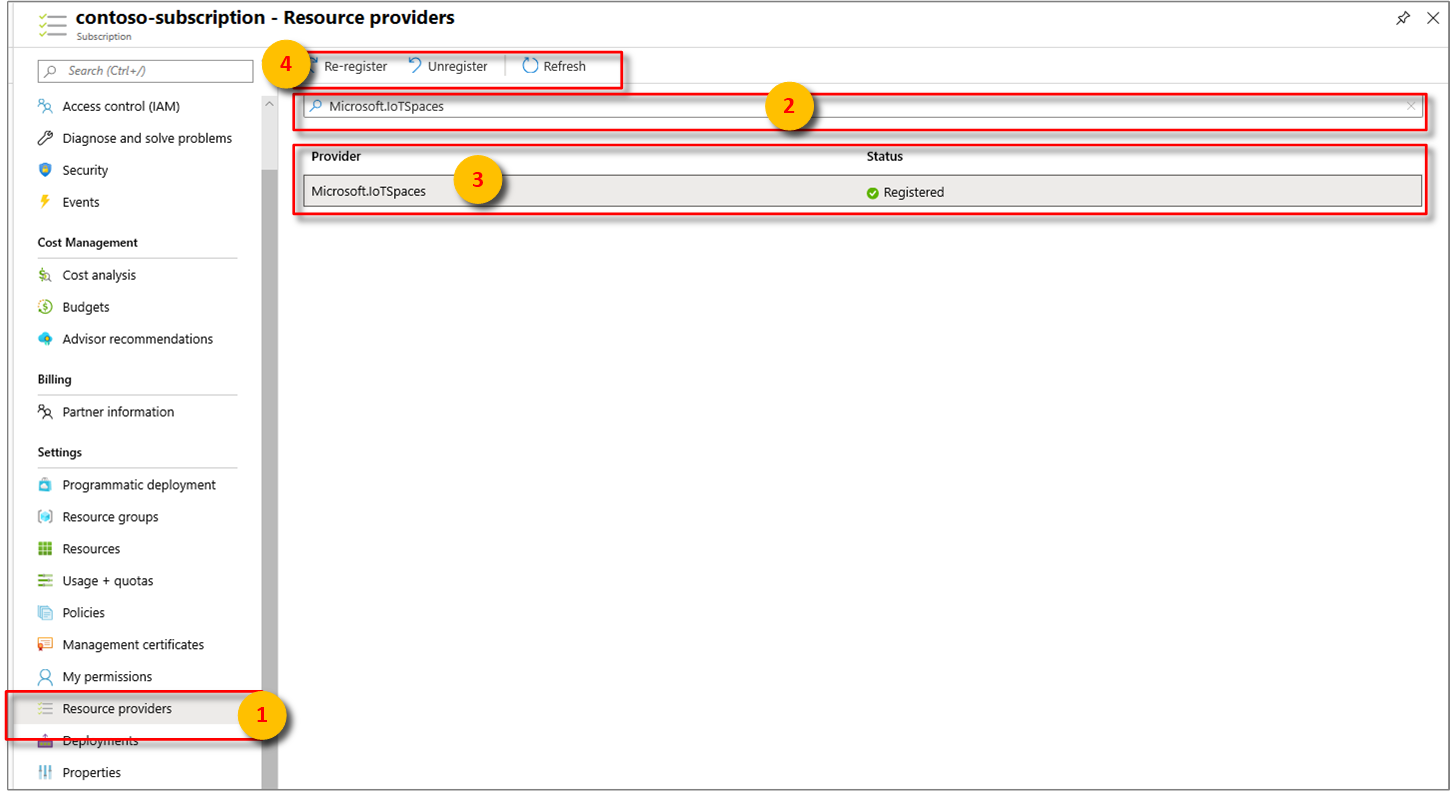Screen dimensions: 1451x791
Task: Click the Cost analysis icon
Action: pos(45,275)
